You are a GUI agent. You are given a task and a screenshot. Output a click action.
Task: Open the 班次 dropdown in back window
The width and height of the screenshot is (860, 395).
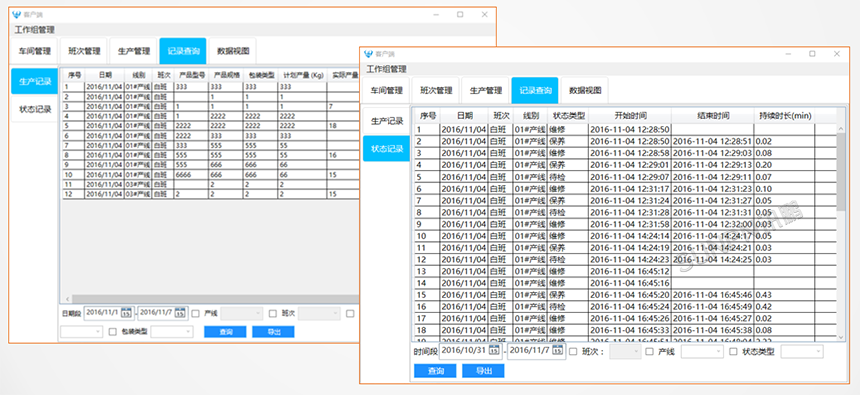[319, 313]
